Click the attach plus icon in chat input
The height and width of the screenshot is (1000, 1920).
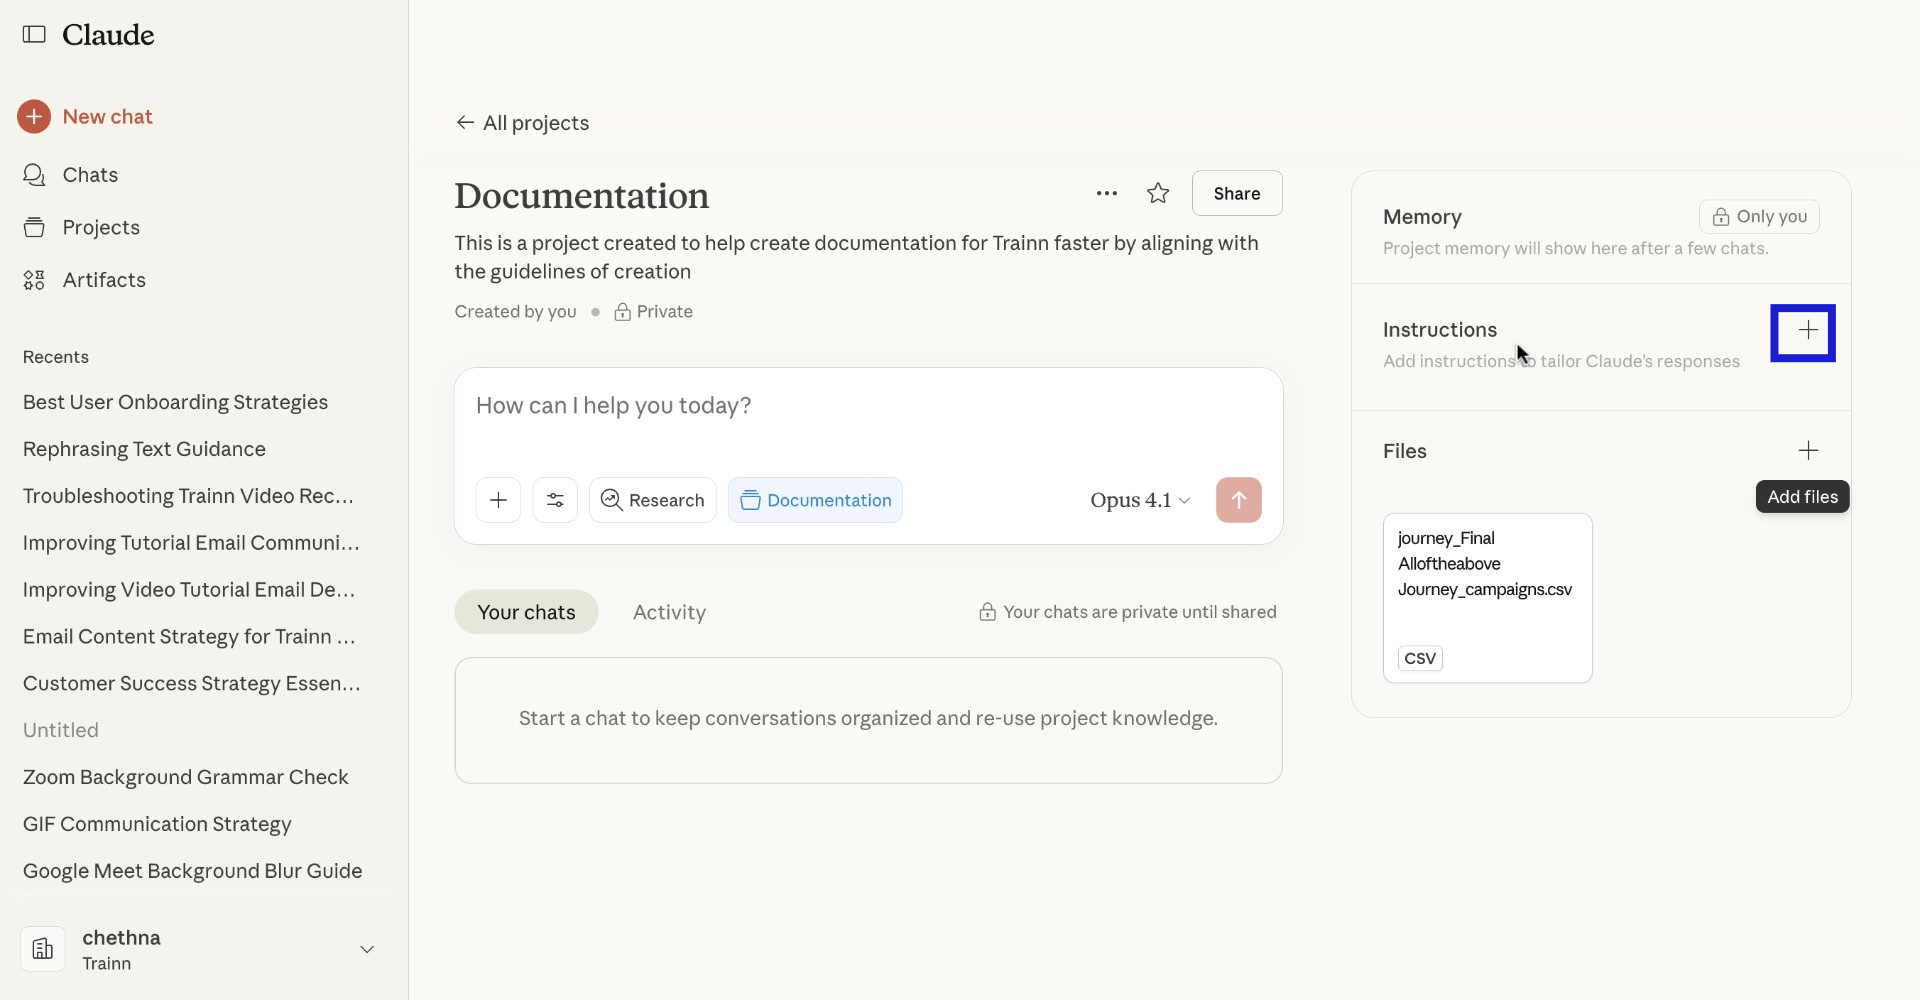tap(498, 500)
